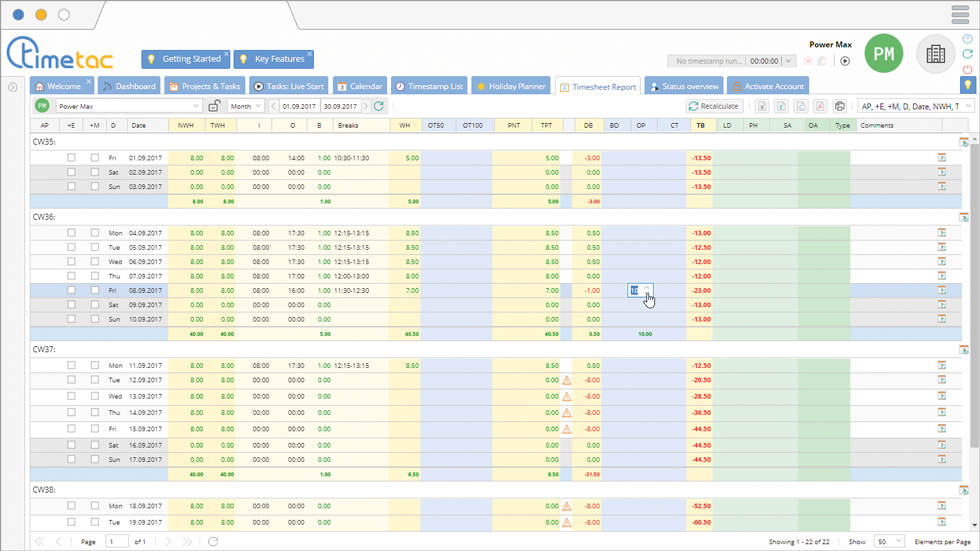The width and height of the screenshot is (980, 551).
Task: Click the green refresh icon beside date range
Action: coord(379,106)
